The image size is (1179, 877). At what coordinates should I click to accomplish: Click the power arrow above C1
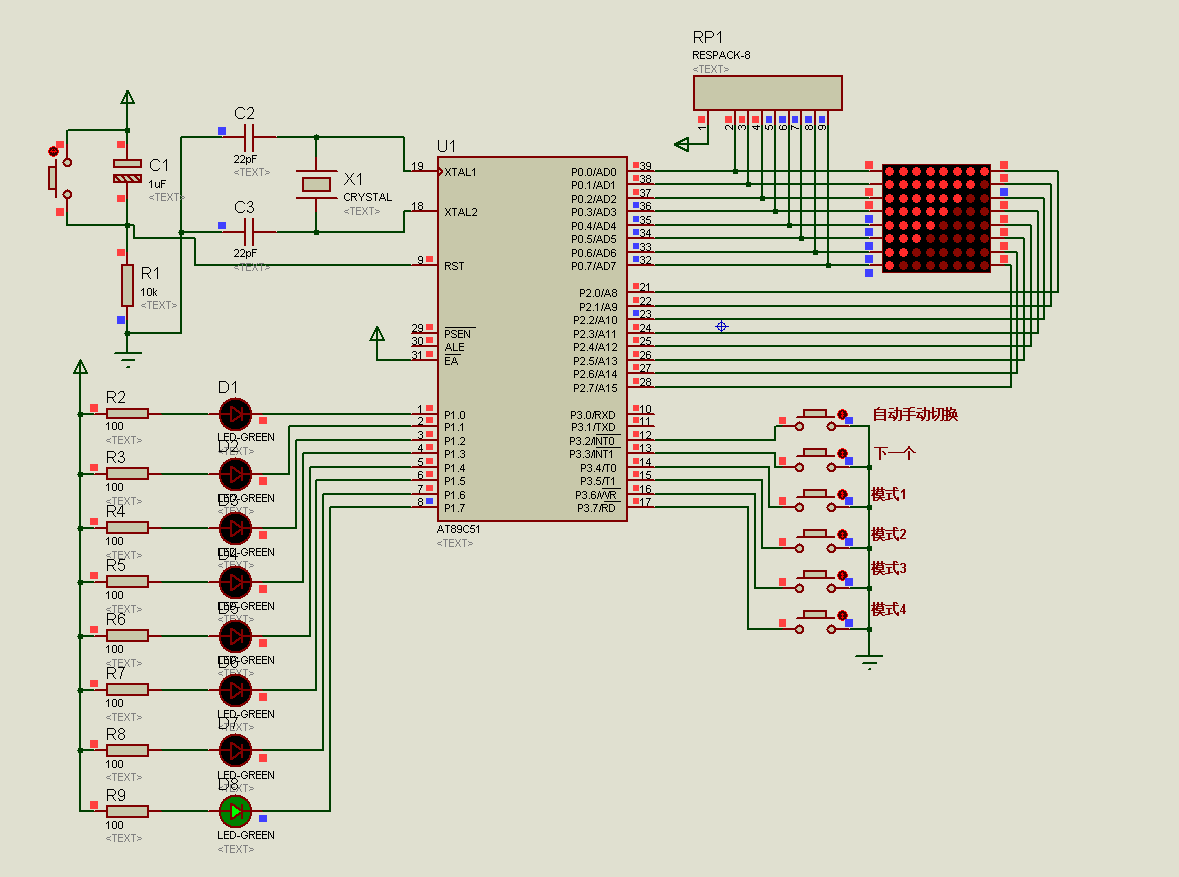128,97
